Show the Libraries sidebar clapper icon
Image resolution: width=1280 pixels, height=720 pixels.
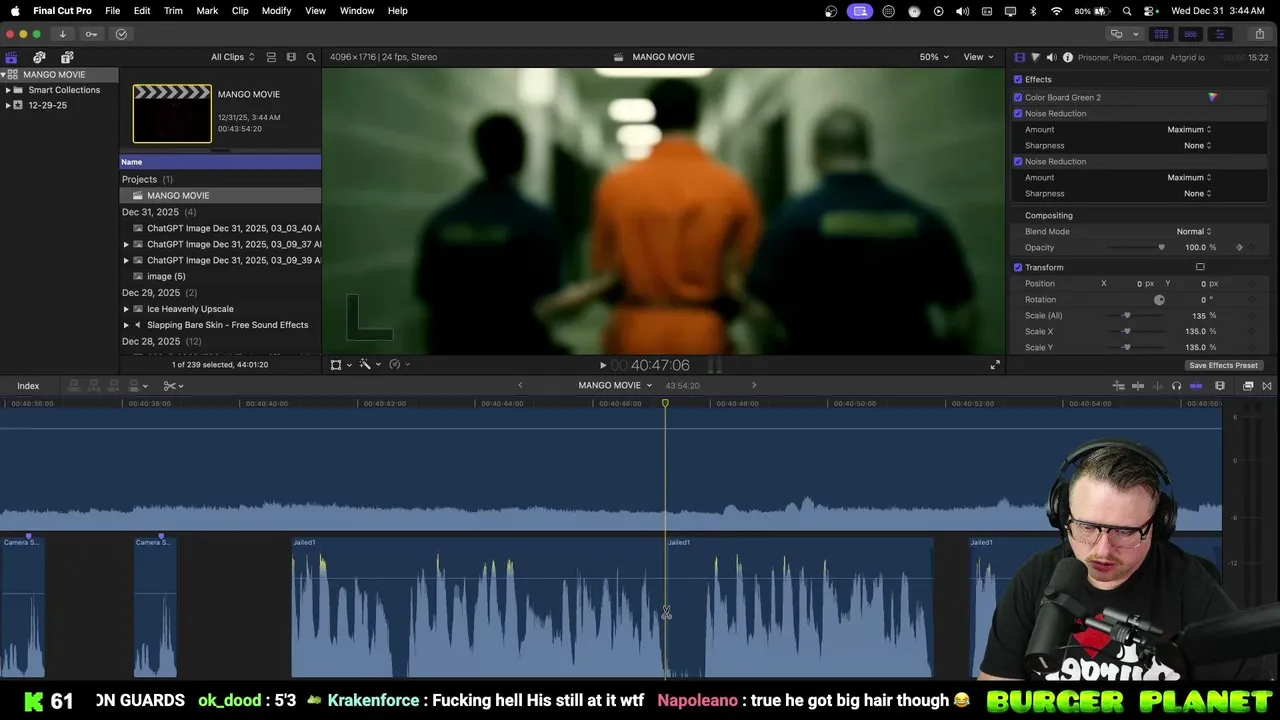(x=11, y=57)
